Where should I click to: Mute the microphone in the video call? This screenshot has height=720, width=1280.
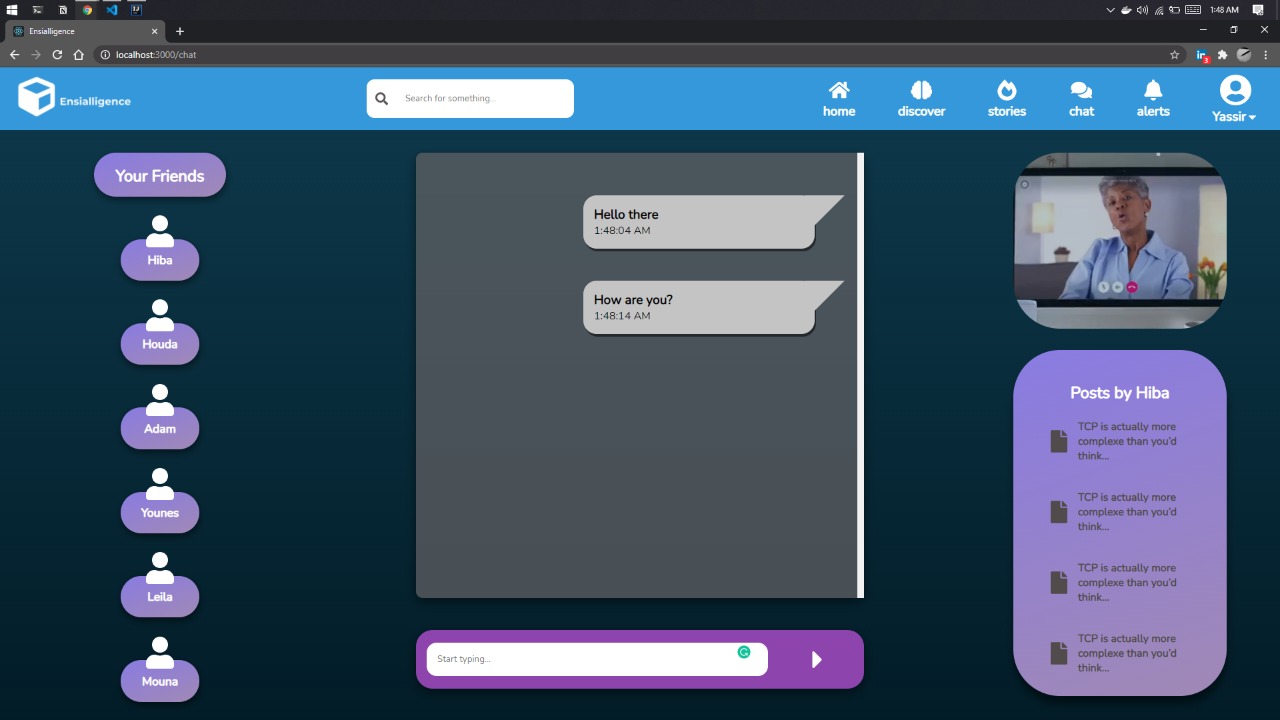tap(1104, 286)
